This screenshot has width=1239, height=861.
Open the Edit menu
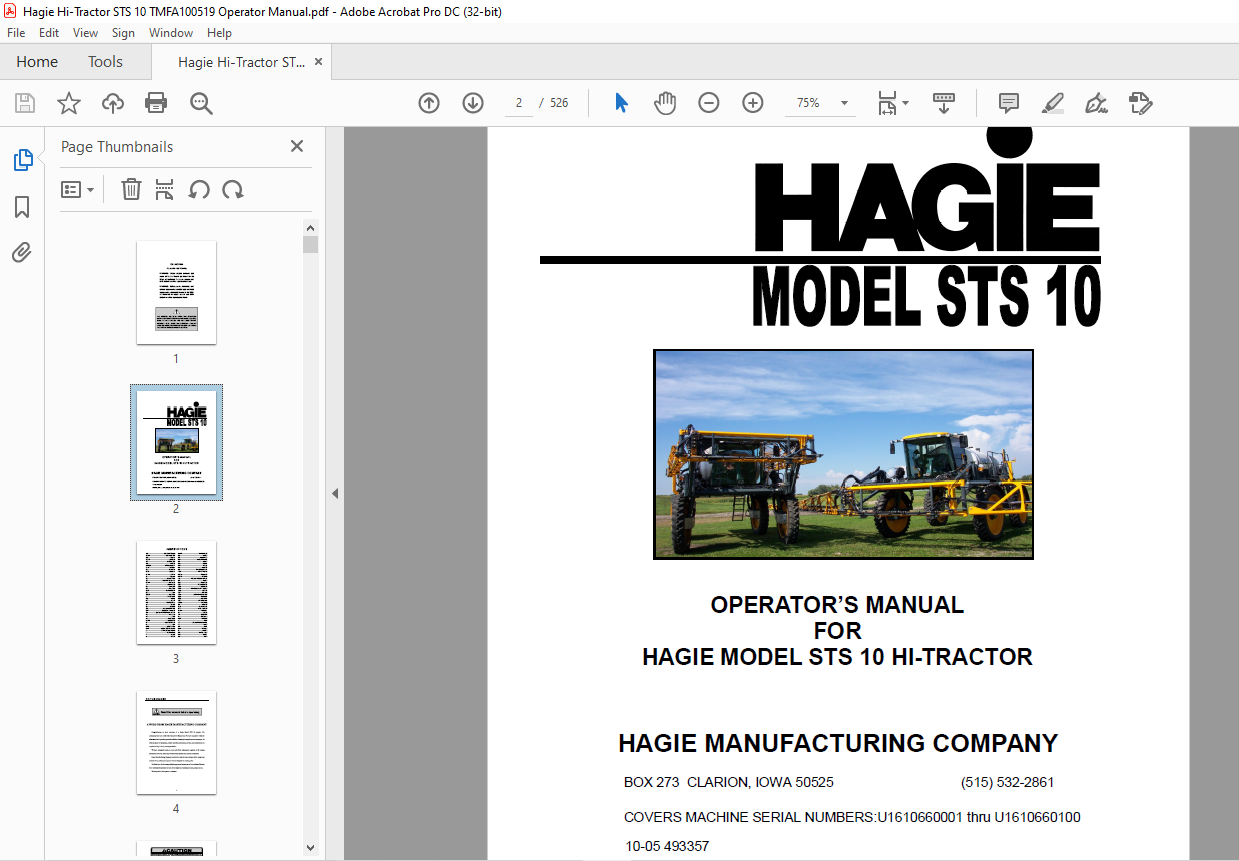pos(49,33)
